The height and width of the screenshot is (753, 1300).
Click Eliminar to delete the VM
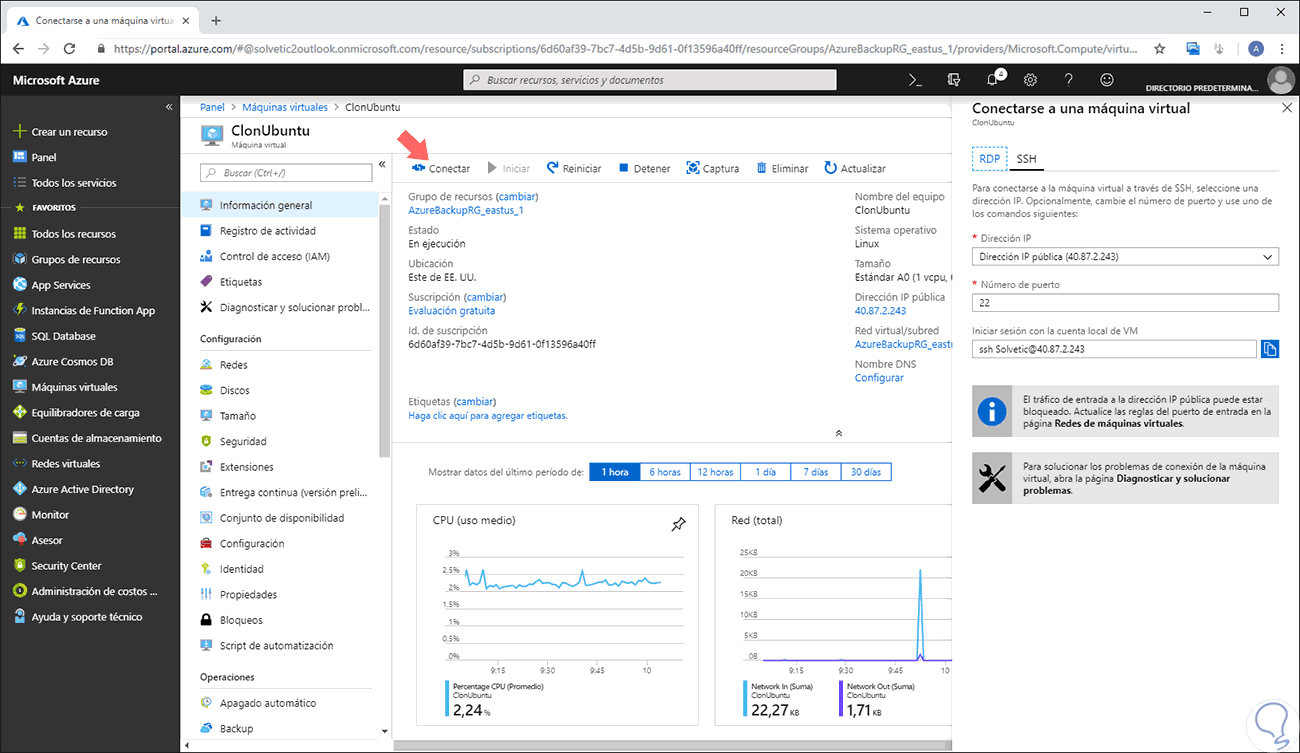pos(782,169)
